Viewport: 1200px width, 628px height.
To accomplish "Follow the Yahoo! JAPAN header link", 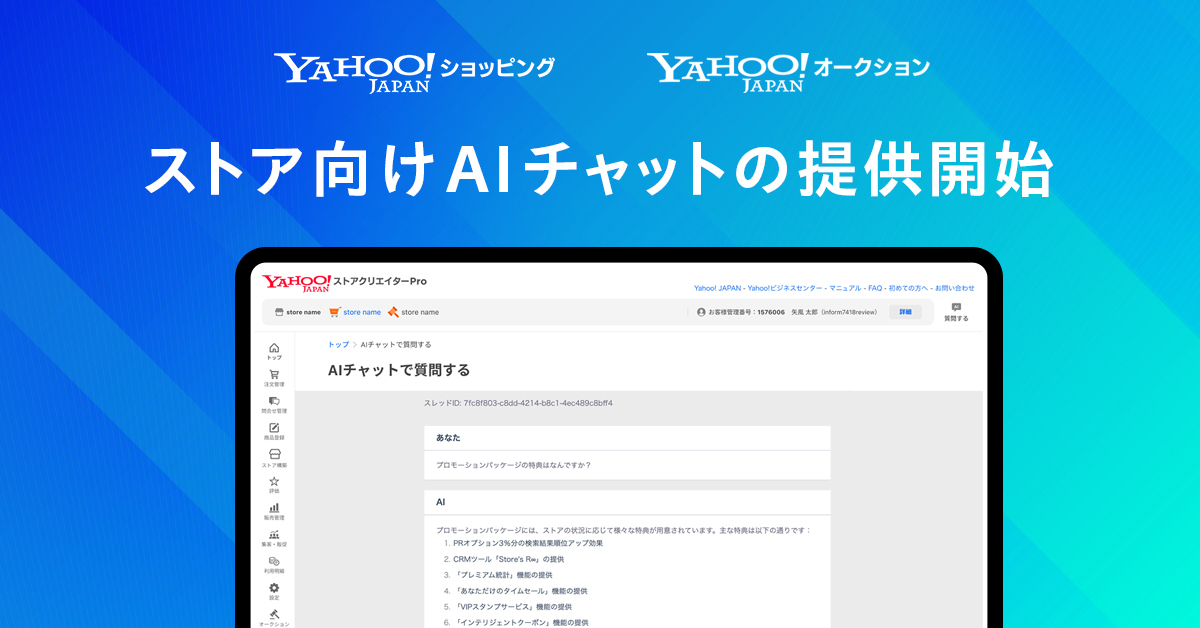I will [x=717, y=288].
